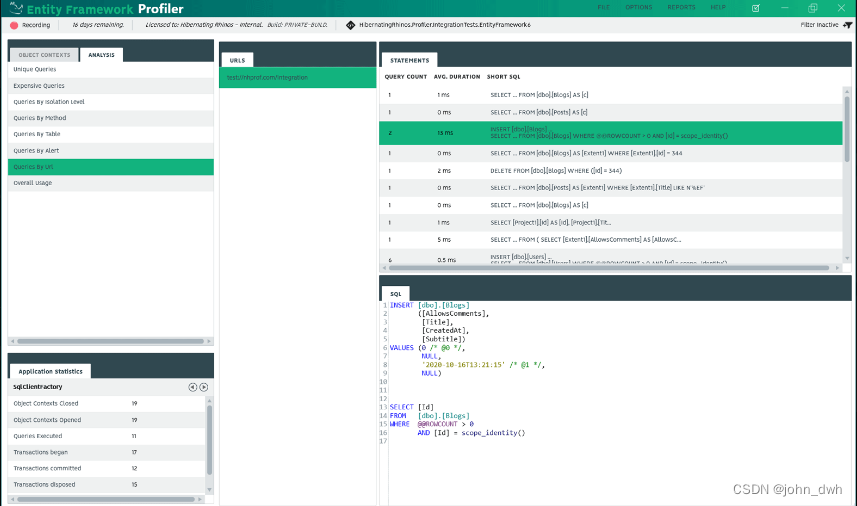The height and width of the screenshot is (506, 857).
Task: Click the Filter inactive funnel icon
Action: tap(848, 24)
